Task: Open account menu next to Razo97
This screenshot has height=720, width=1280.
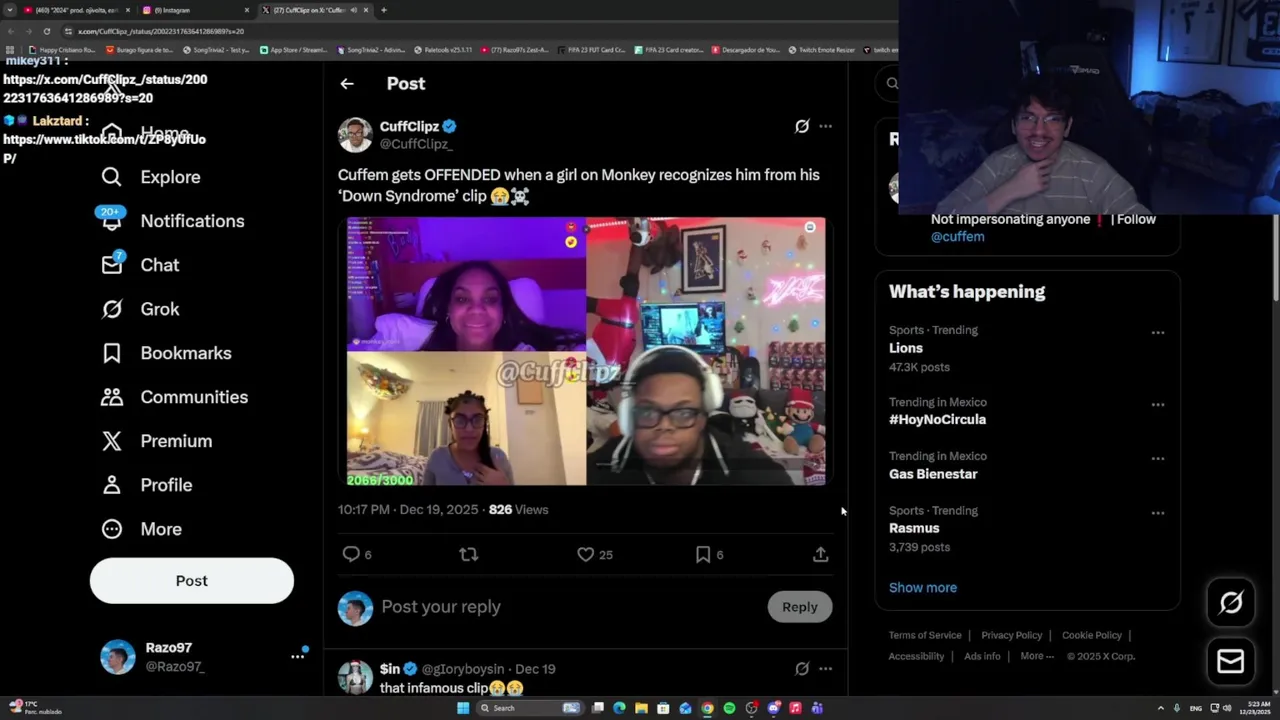Action: 297,656
